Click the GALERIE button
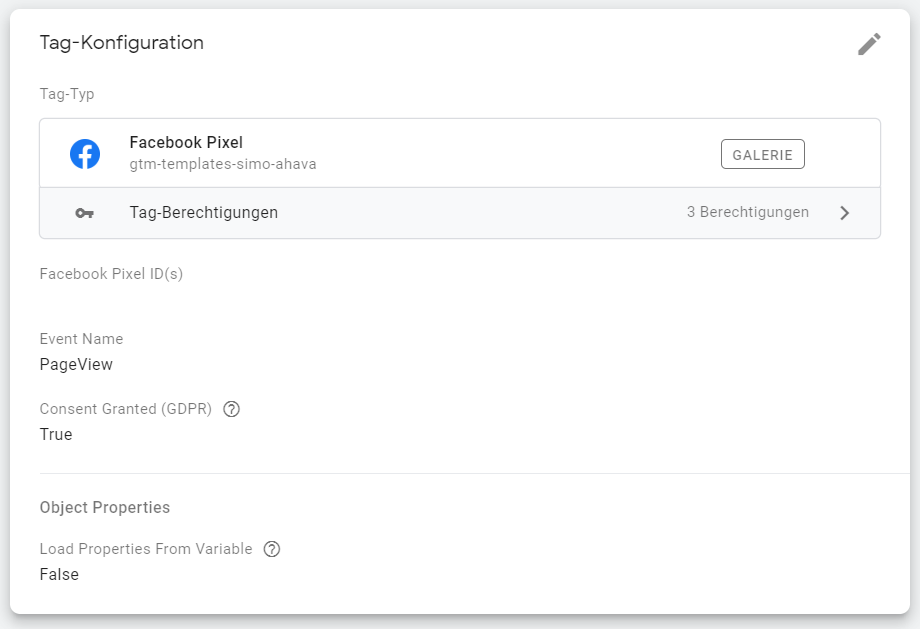The height and width of the screenshot is (629, 920). (762, 154)
